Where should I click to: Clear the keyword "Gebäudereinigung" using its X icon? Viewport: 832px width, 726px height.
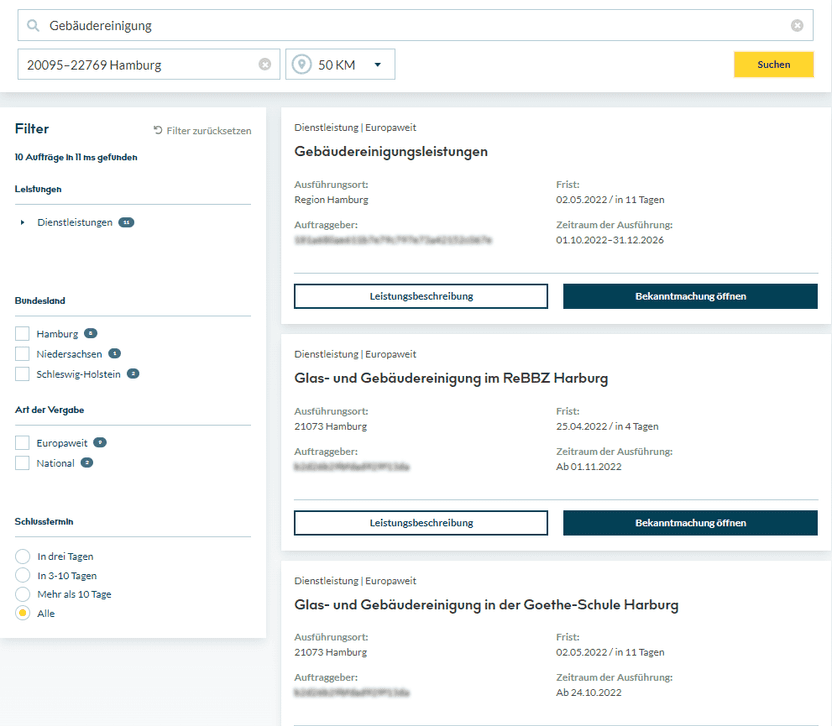pos(797,25)
